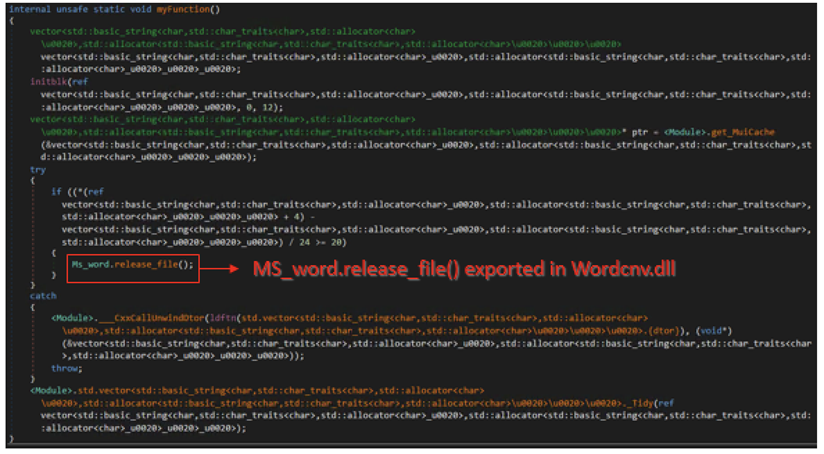Viewport: 824px width, 454px height.
Task: Click the throw; statement
Action: point(64,367)
